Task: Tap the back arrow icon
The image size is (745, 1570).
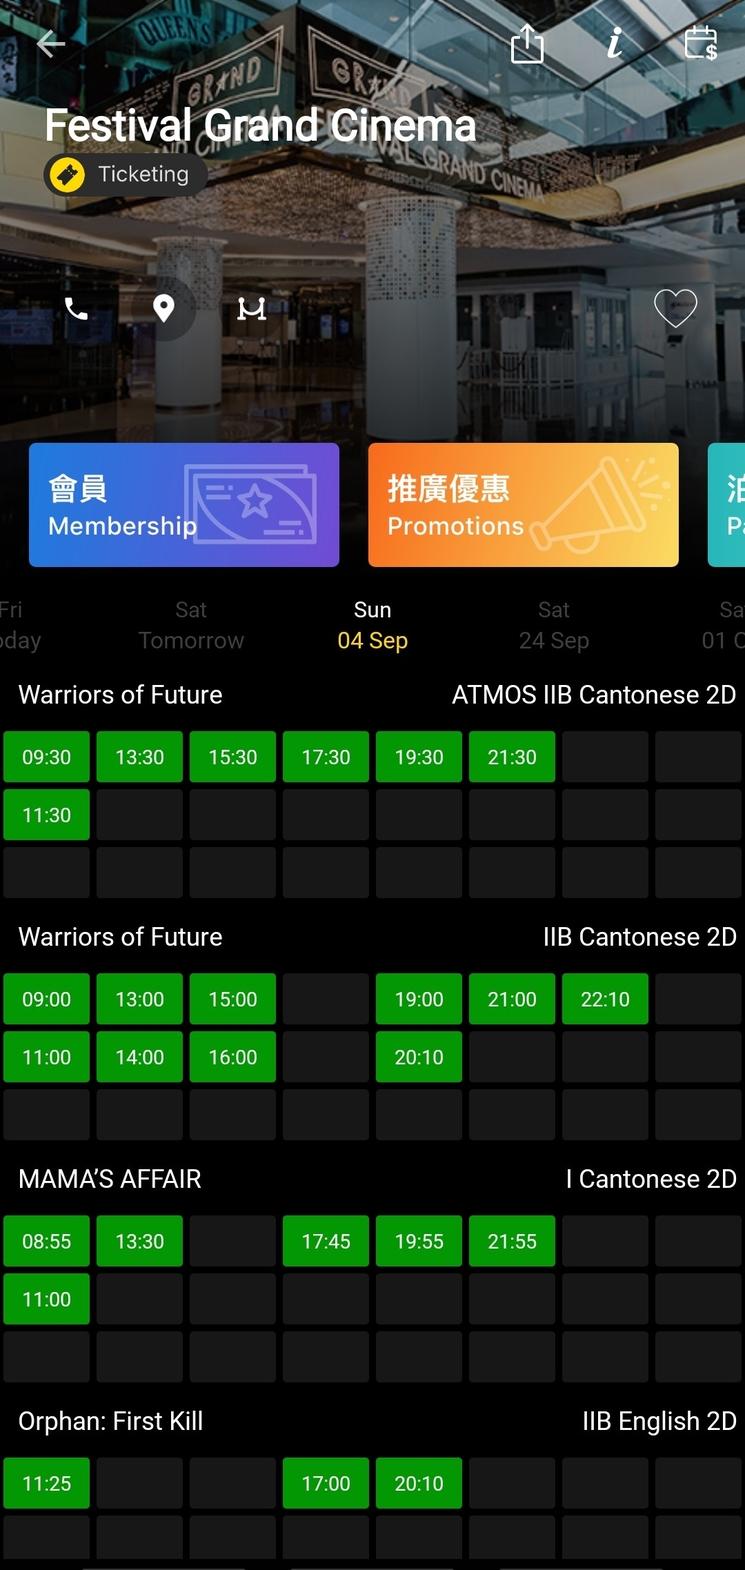Action: [51, 44]
